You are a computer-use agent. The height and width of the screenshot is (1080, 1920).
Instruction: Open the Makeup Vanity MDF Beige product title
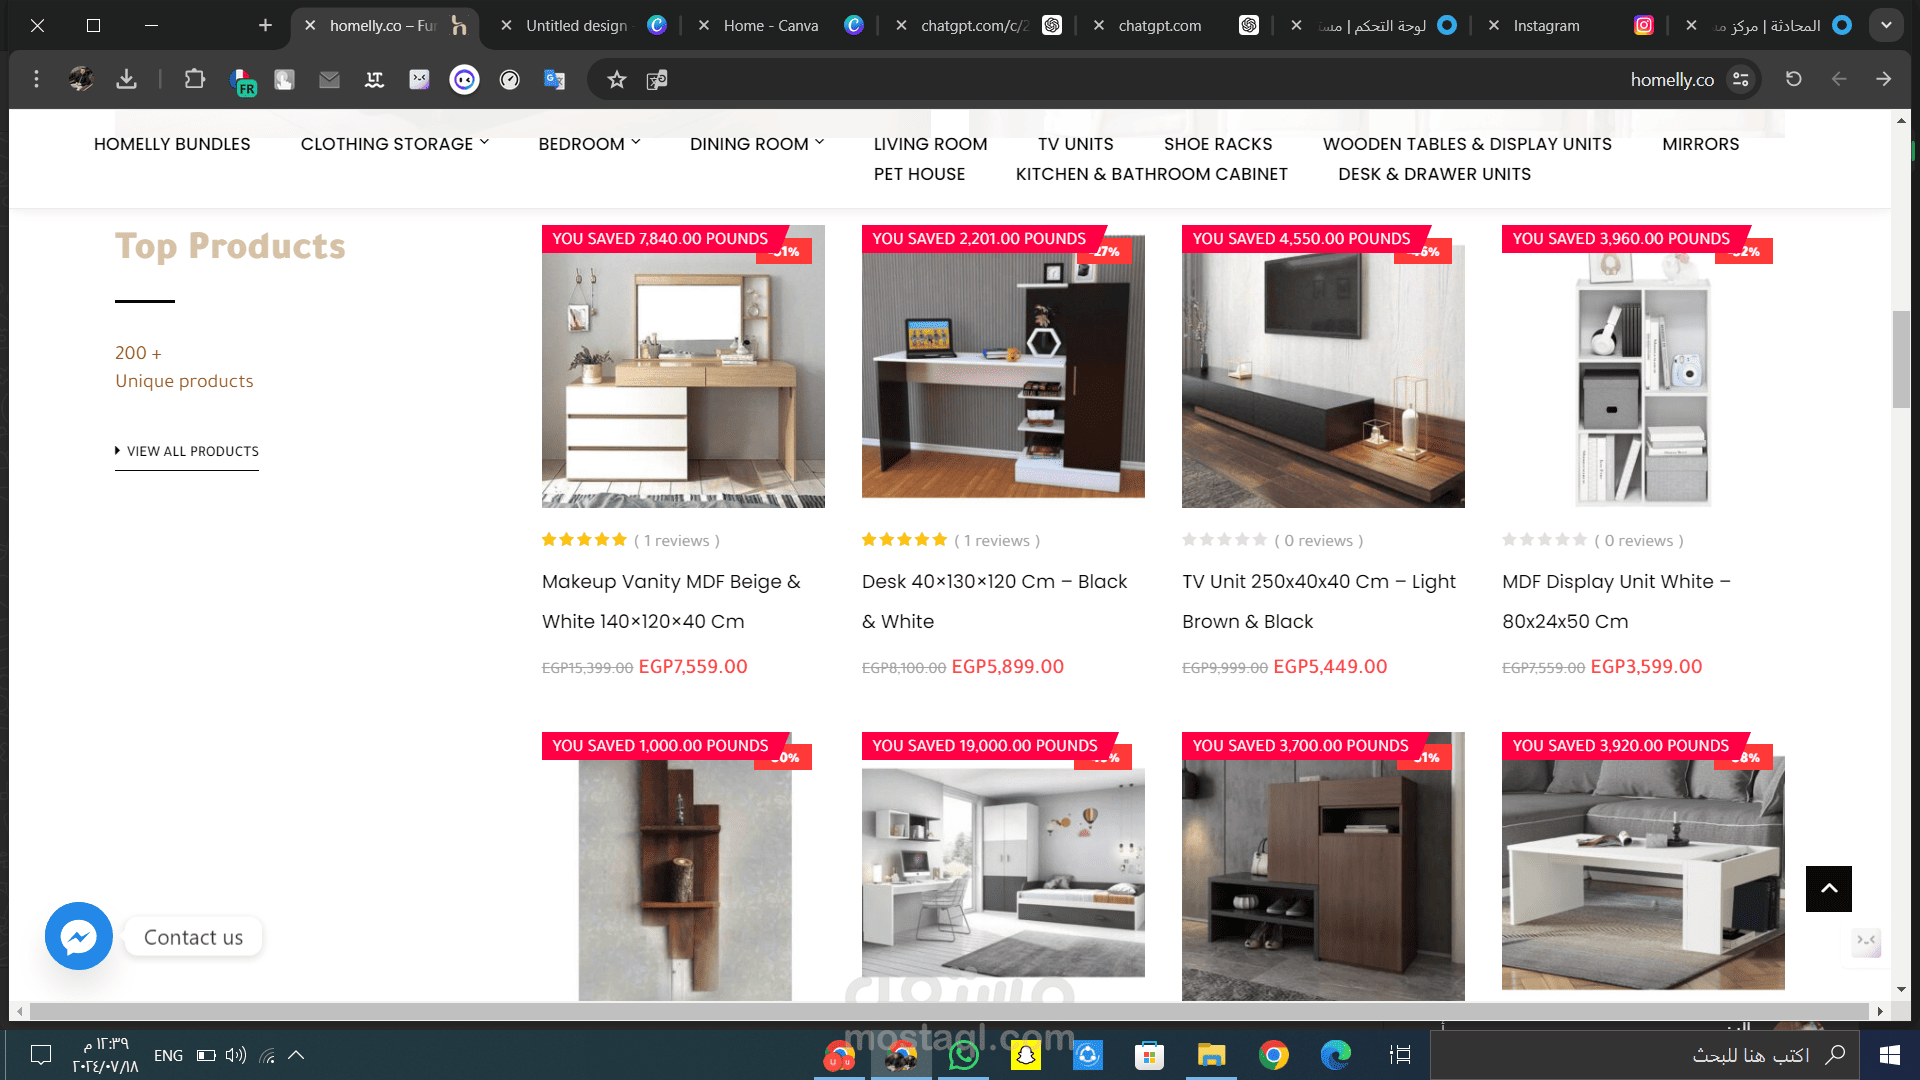click(671, 601)
